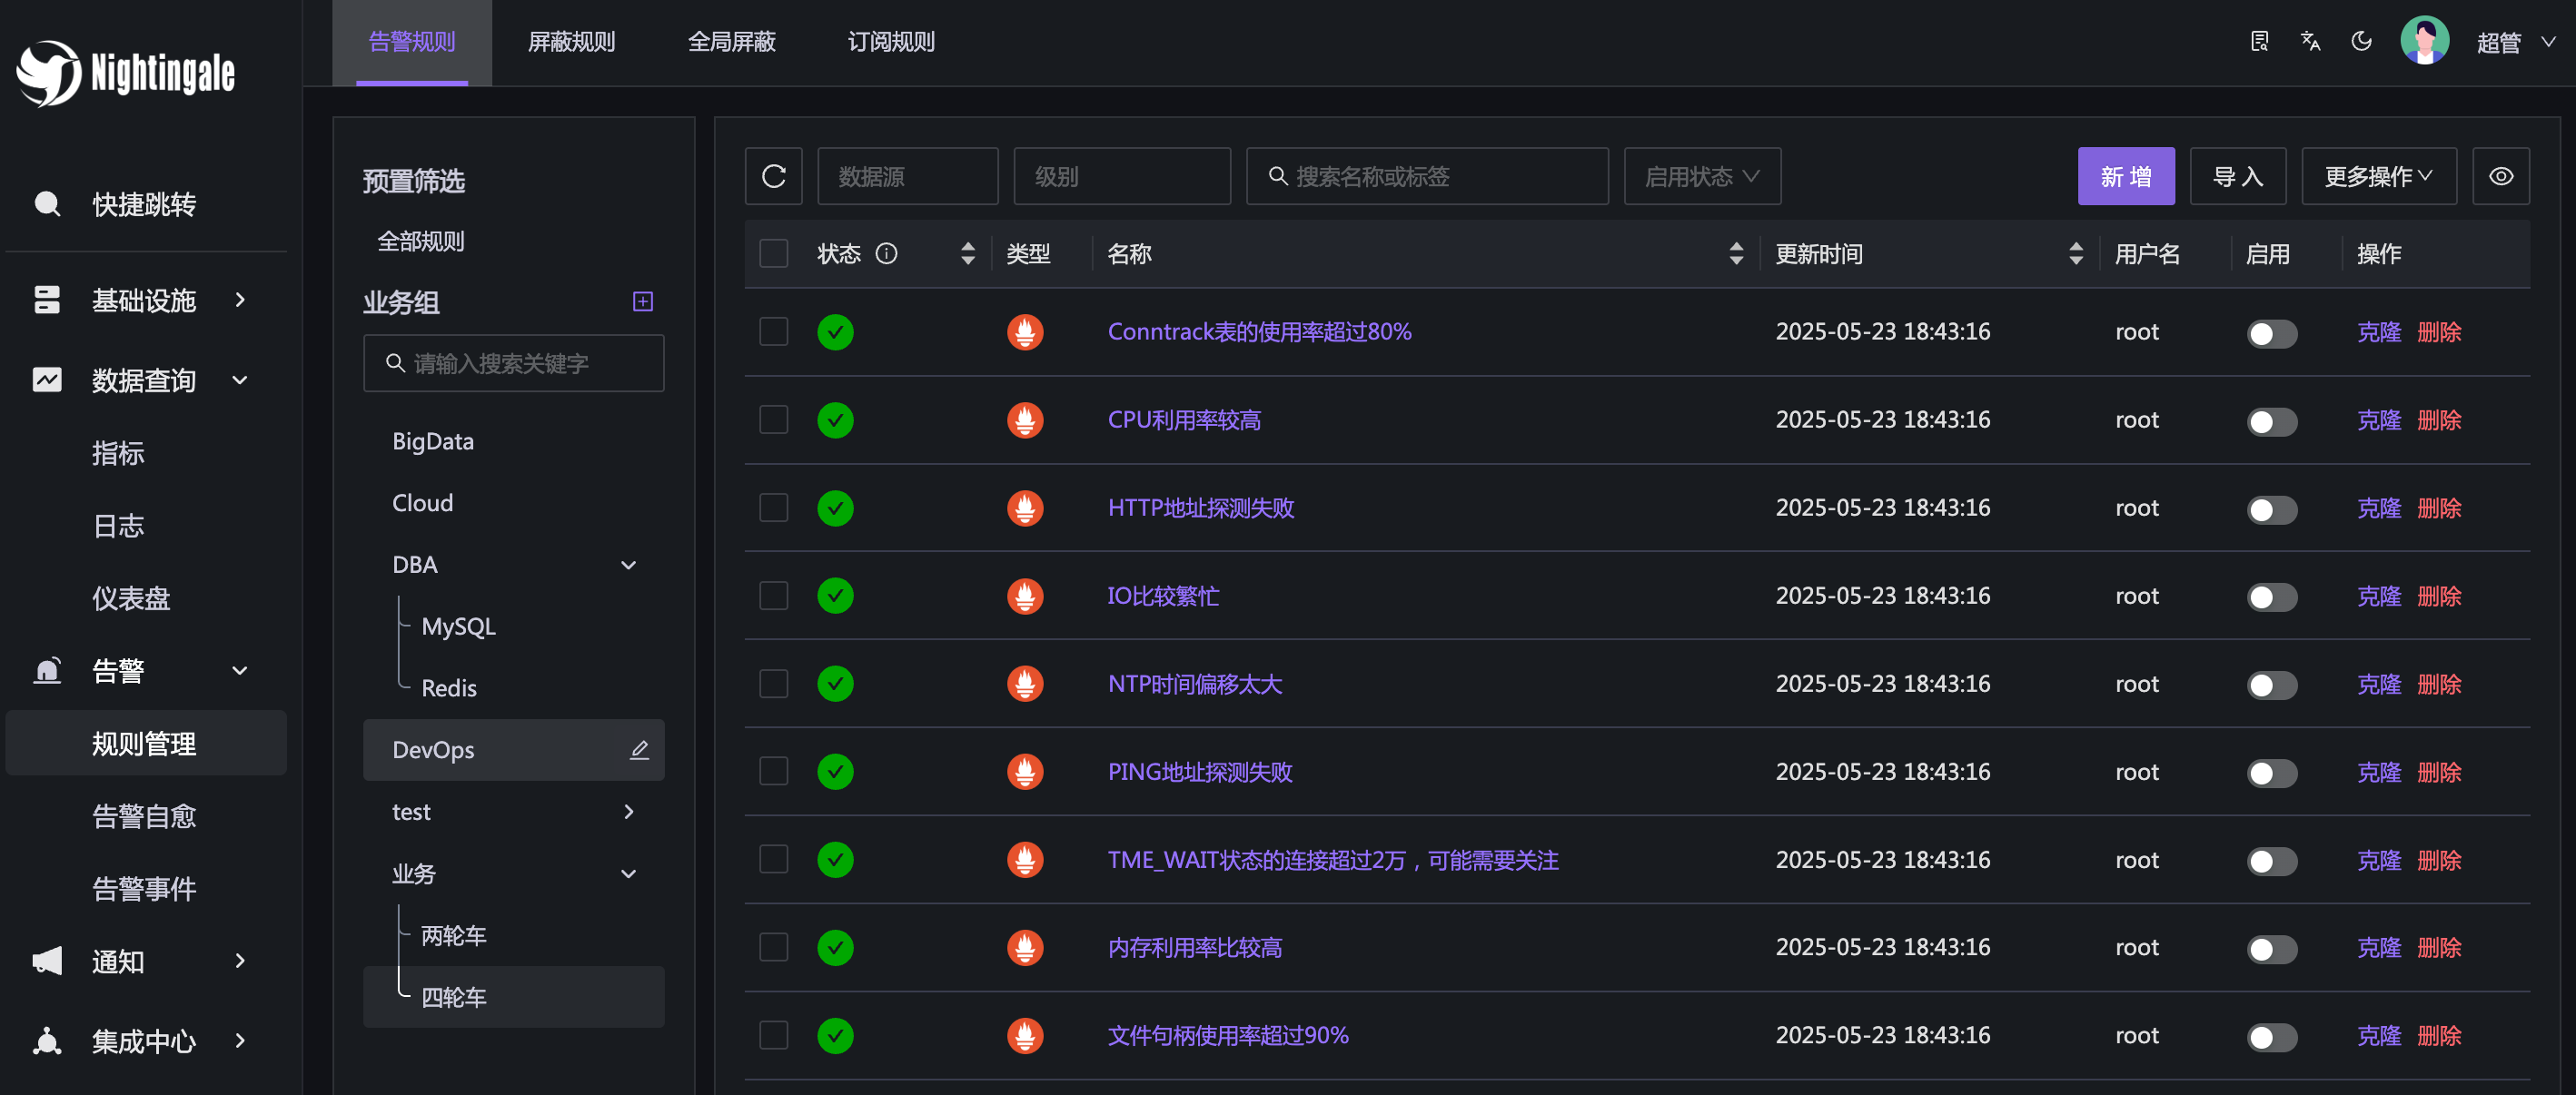Viewport: 2576px width, 1095px height.
Task: Switch to the 屏蔽规则 tab
Action: click(571, 42)
